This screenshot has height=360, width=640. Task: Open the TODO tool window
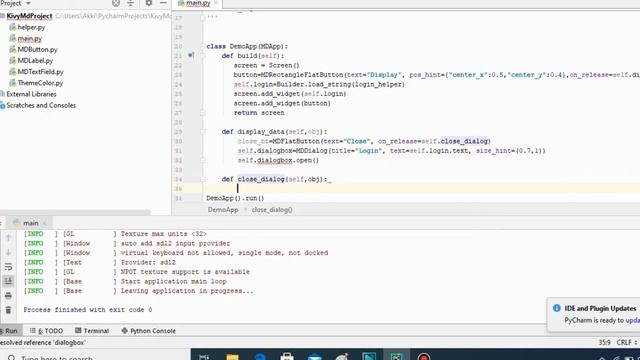[x=46, y=331]
